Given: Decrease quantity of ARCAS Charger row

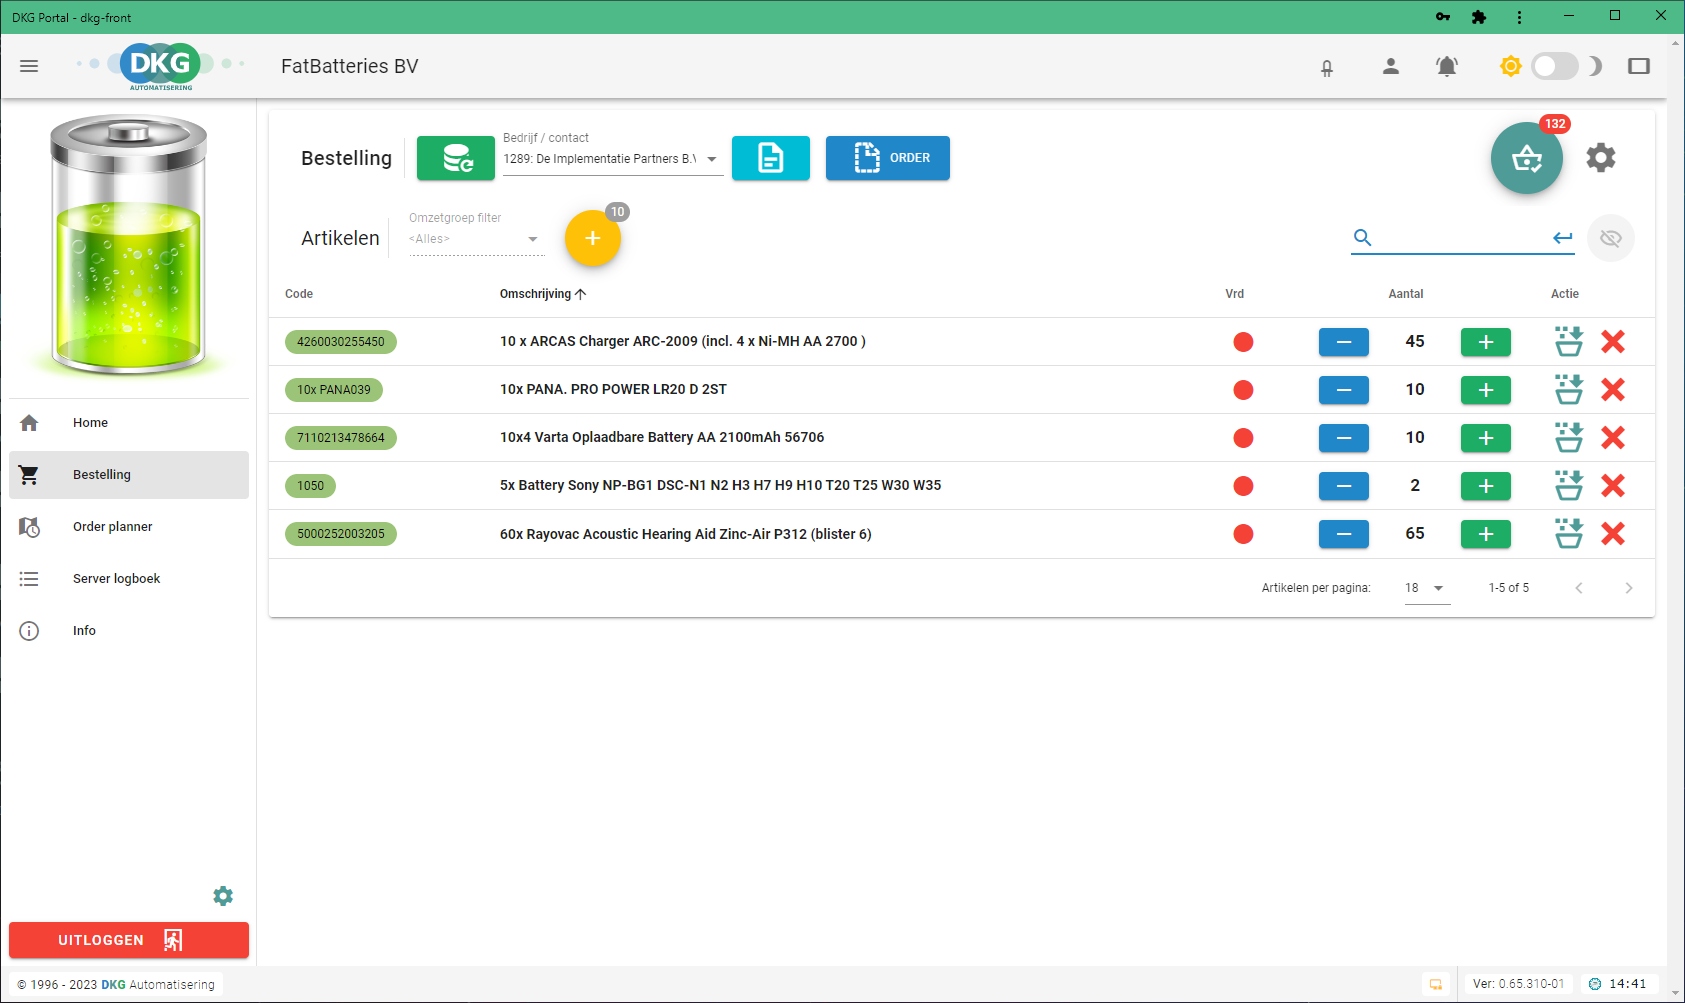Looking at the screenshot, I should [1344, 342].
